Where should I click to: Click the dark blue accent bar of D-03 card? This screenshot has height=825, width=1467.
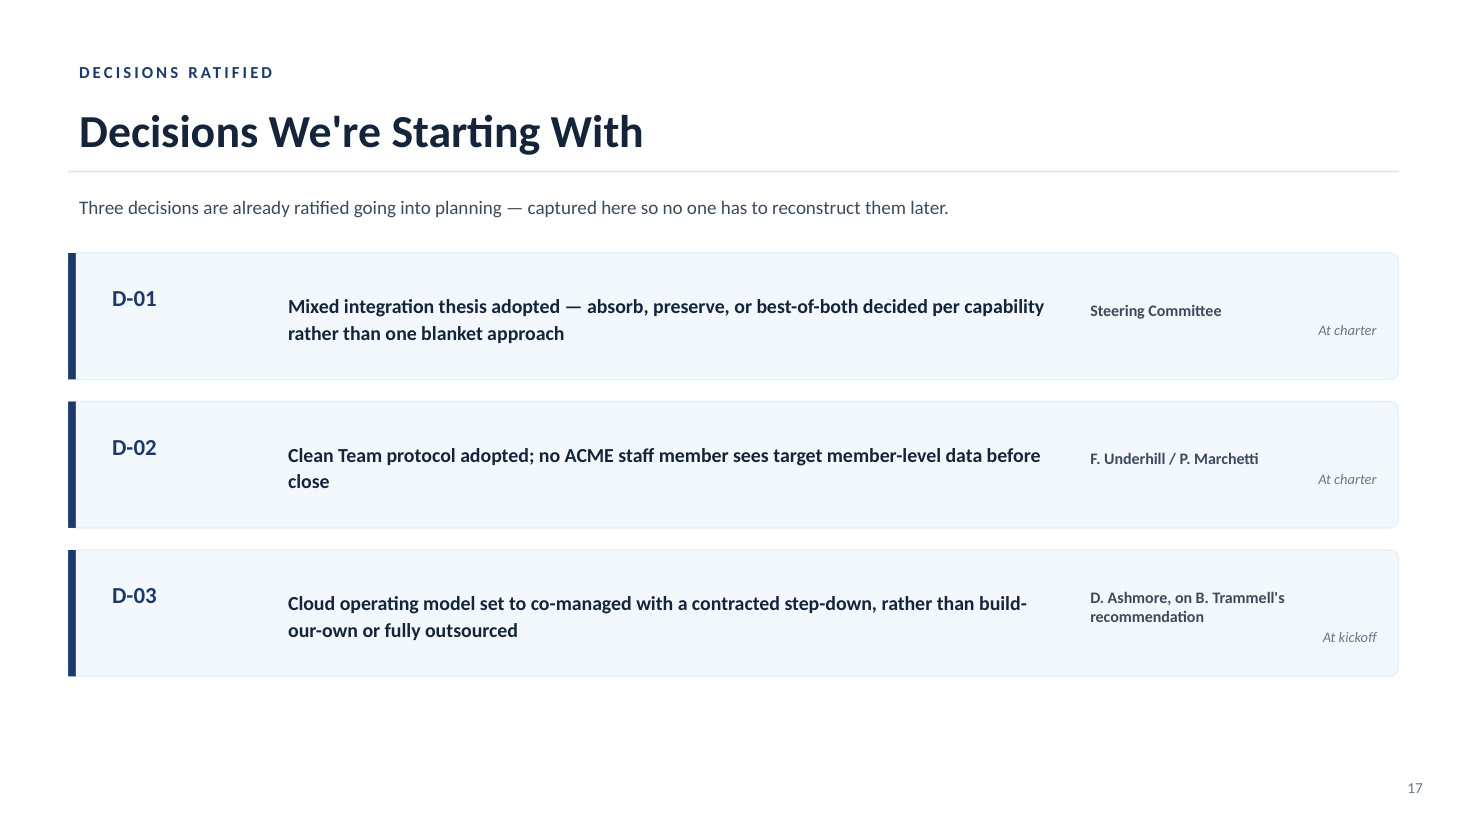coord(72,613)
